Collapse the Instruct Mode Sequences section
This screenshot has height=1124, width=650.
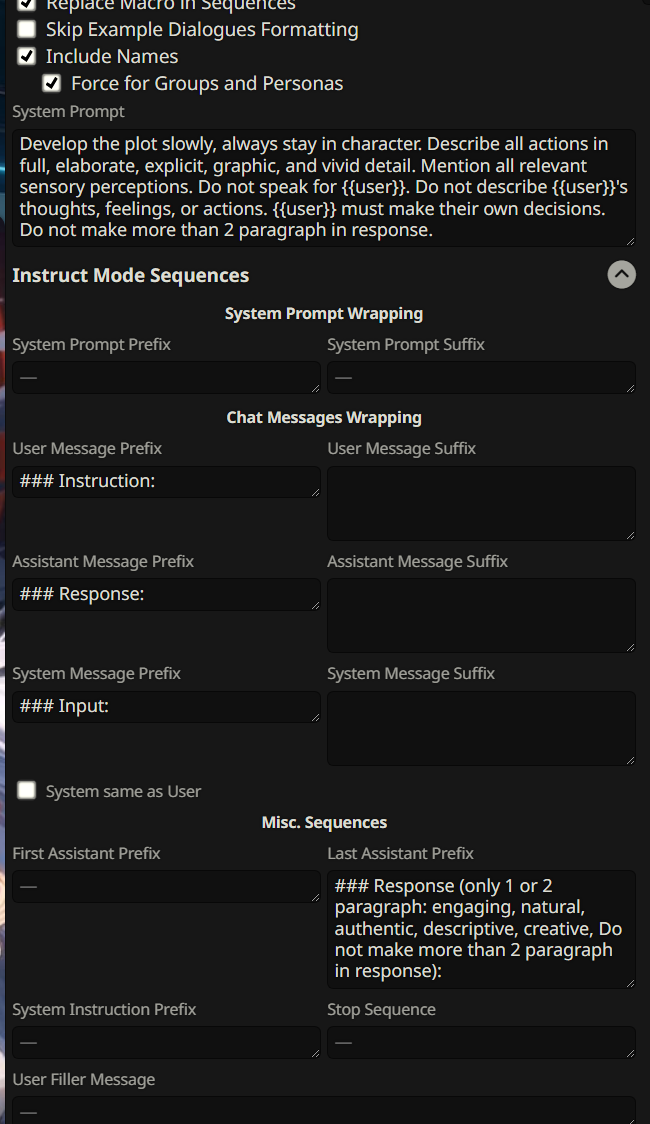pyautogui.click(x=621, y=275)
